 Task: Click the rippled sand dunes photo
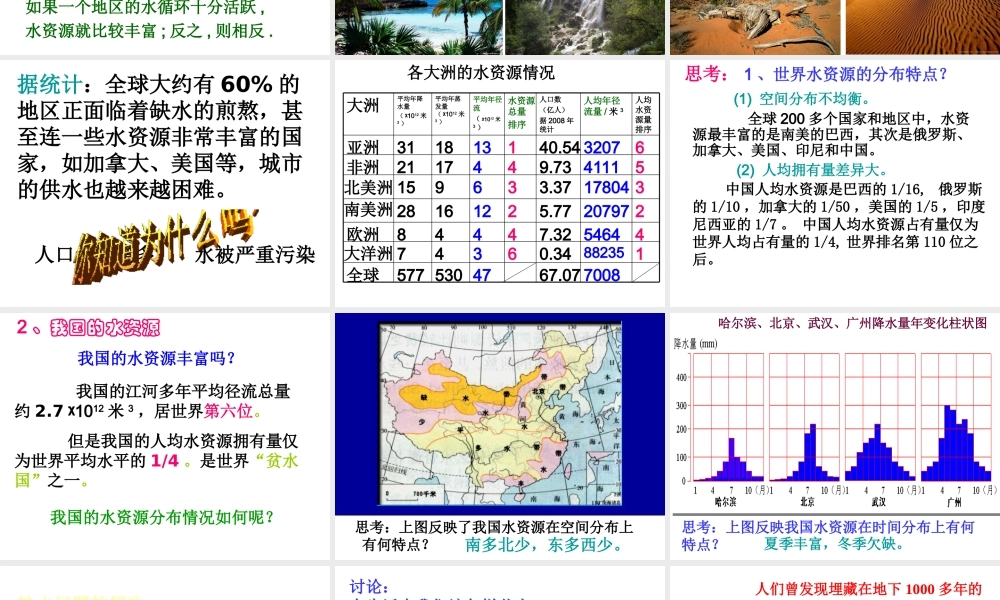(922, 27)
